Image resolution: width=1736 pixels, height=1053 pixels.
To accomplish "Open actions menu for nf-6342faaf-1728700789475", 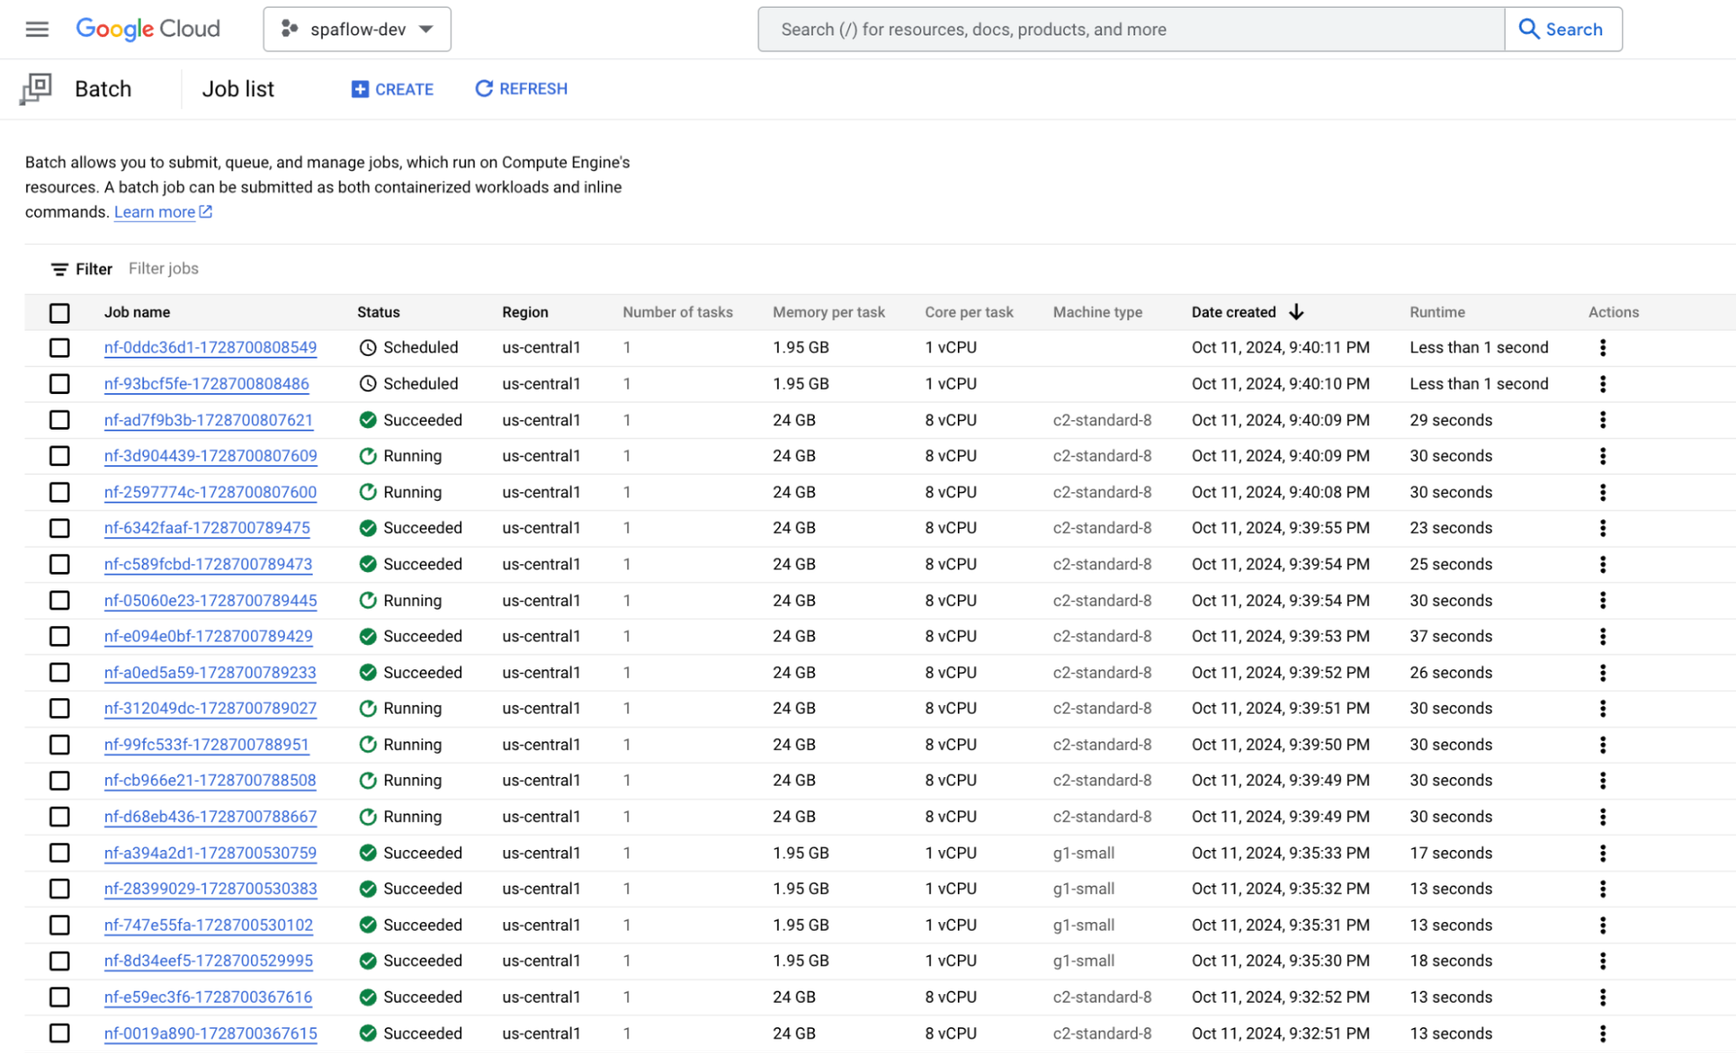I will (x=1603, y=528).
